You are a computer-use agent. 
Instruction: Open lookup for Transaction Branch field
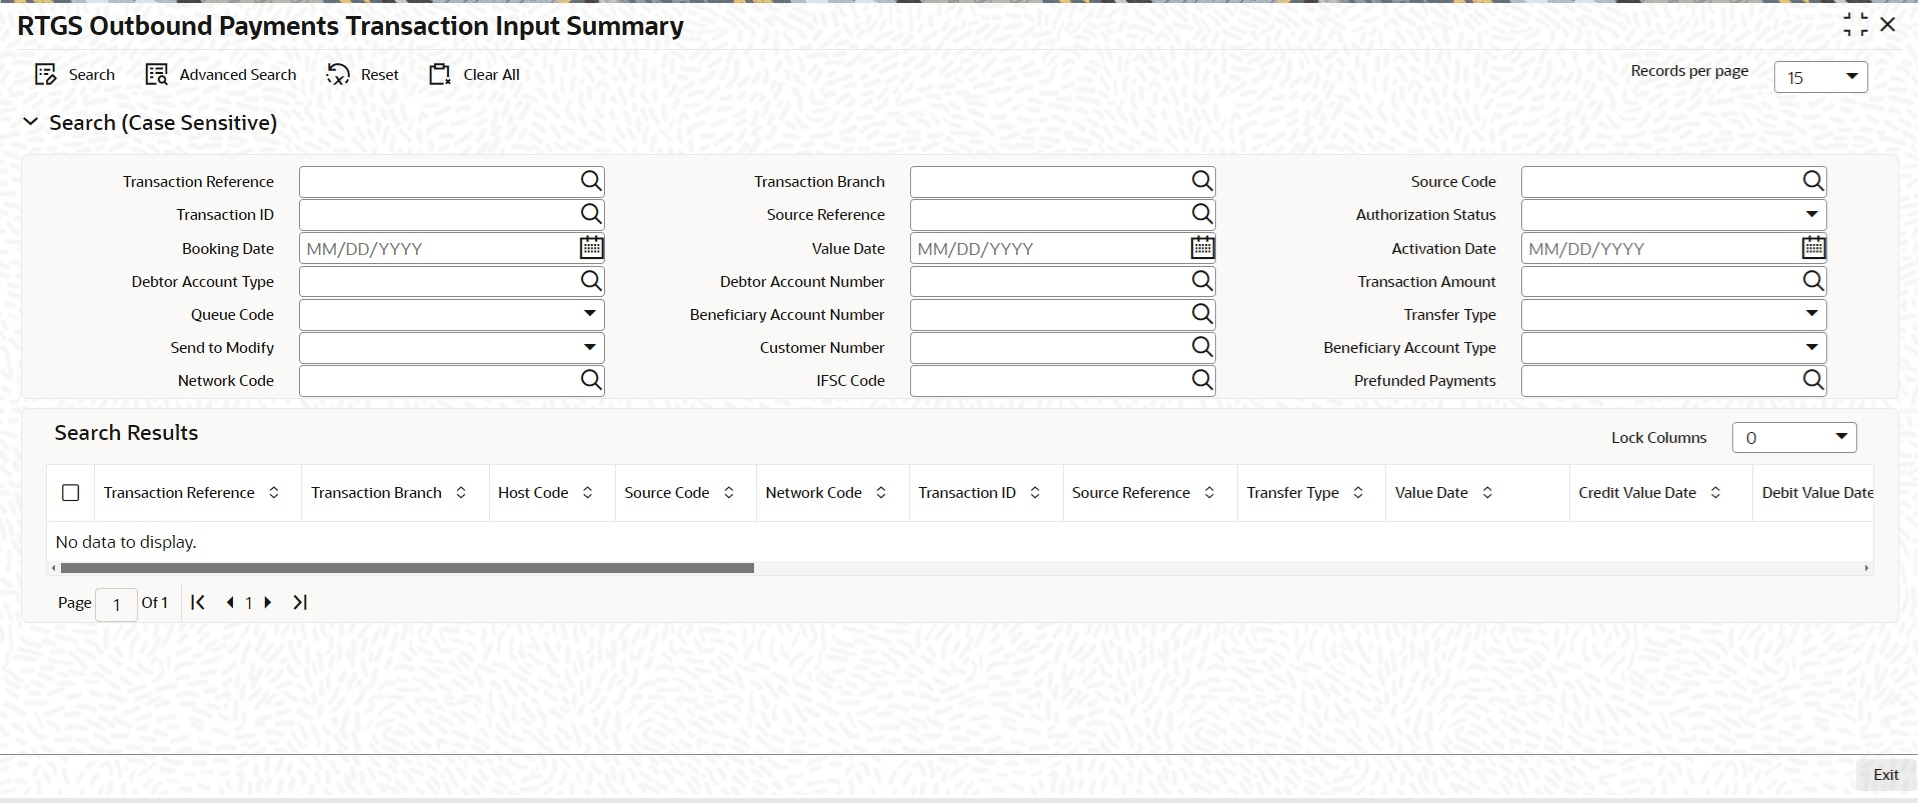[x=1202, y=181]
